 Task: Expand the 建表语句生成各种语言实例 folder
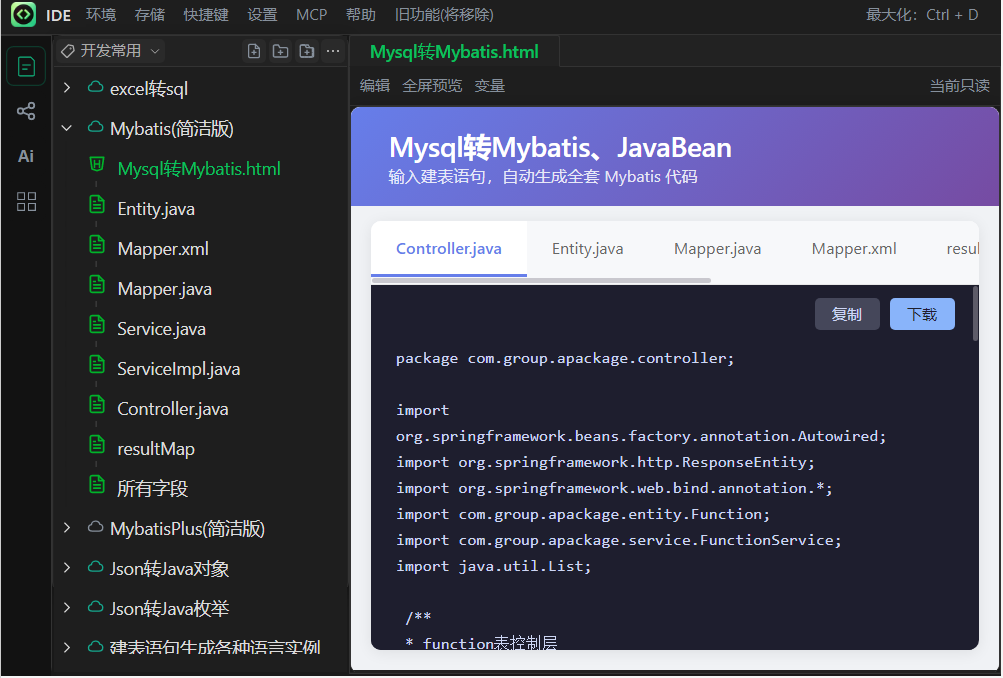(x=67, y=647)
